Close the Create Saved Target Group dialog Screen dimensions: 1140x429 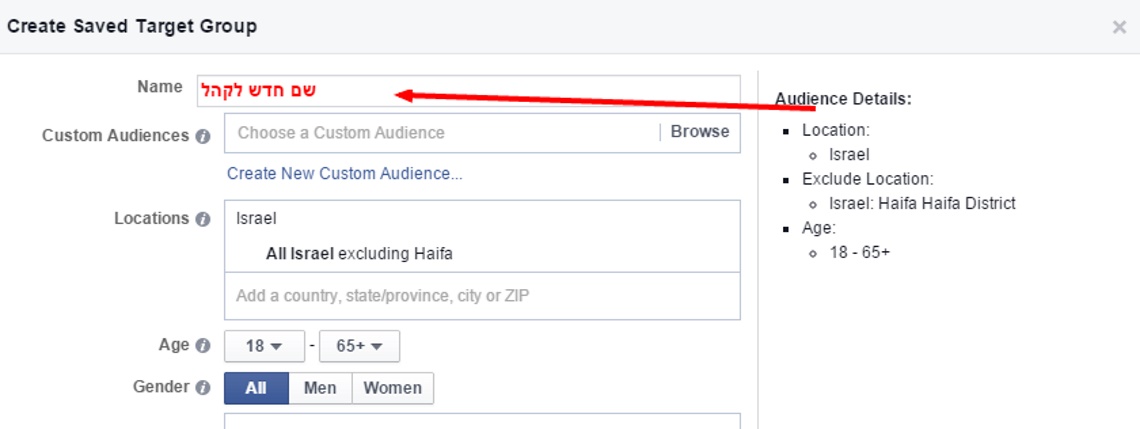pyautogui.click(x=1119, y=28)
